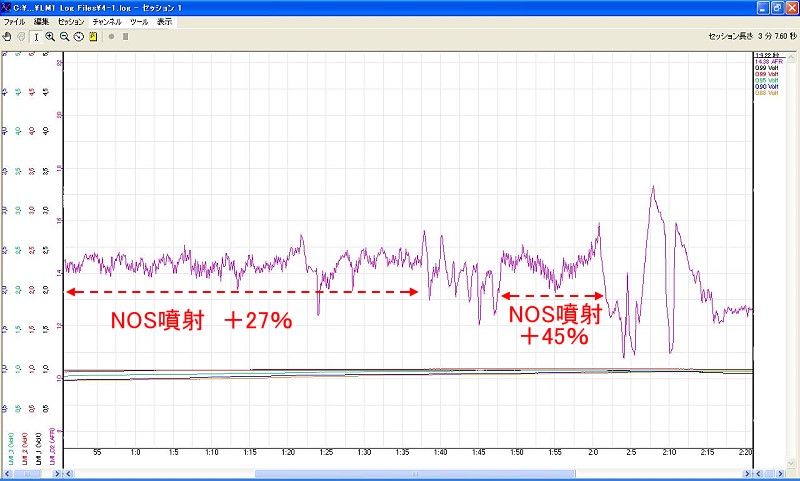Click the green 0.95 Volt legend entry
Screen dimensions: 800x481
766,81
